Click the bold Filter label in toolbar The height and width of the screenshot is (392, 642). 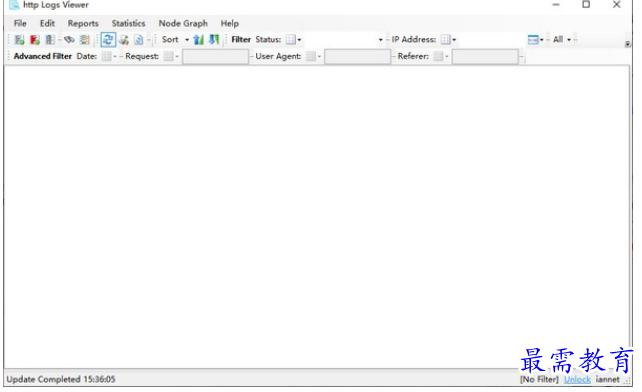tap(241, 40)
